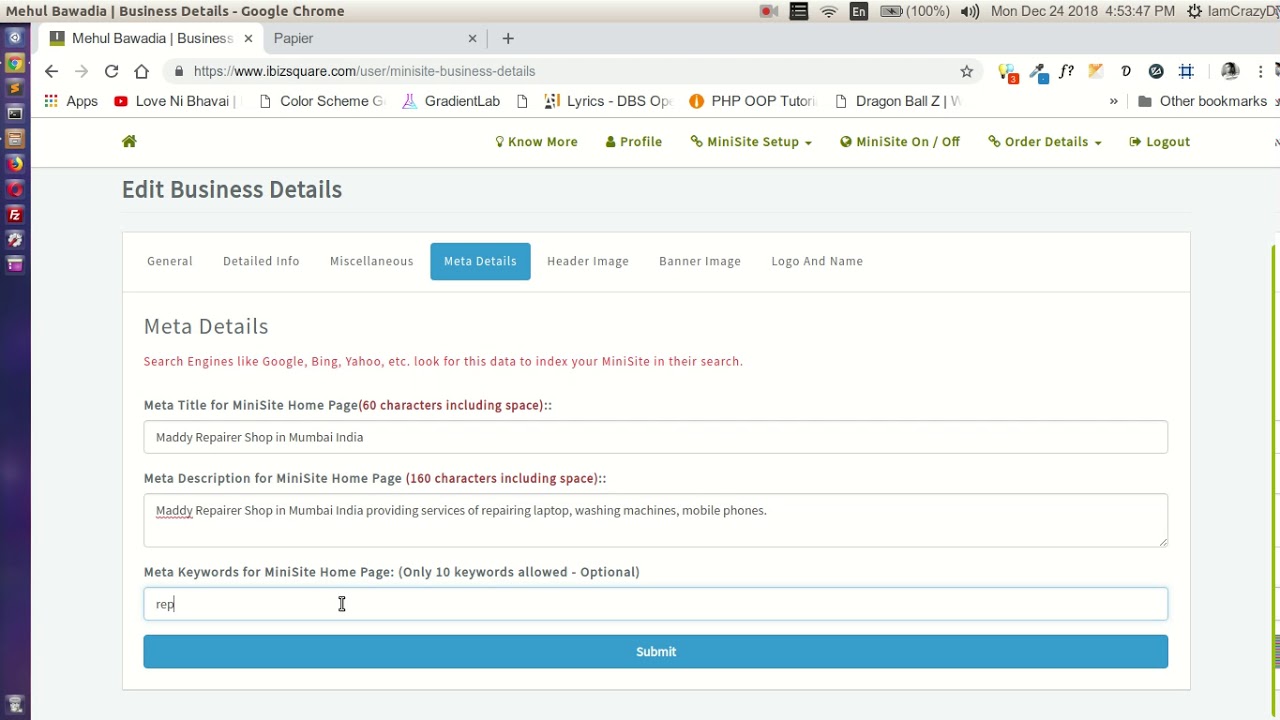Go back with the browser back arrow
Viewport: 1280px width, 720px height.
click(x=51, y=71)
